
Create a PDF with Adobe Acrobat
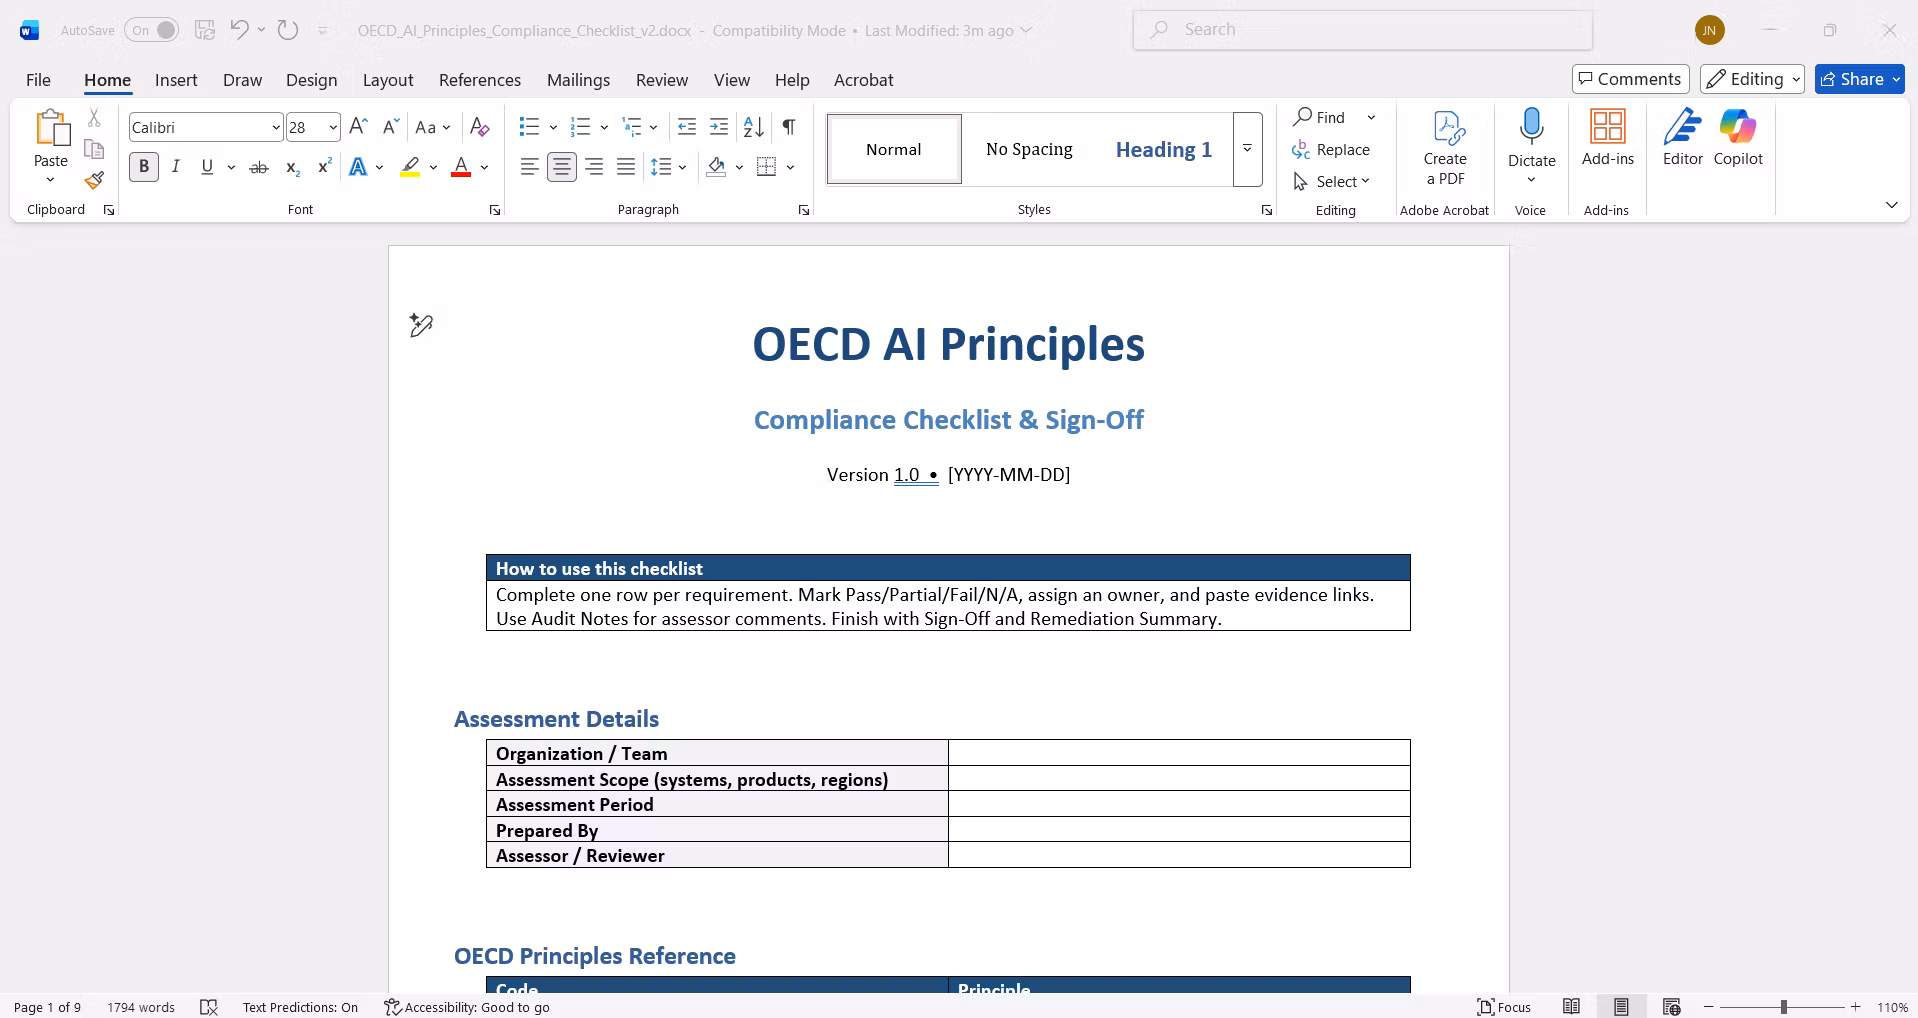1445,148
